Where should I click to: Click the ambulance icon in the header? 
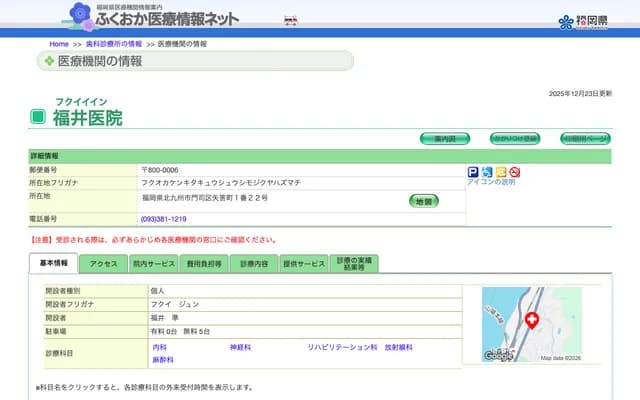coord(291,19)
